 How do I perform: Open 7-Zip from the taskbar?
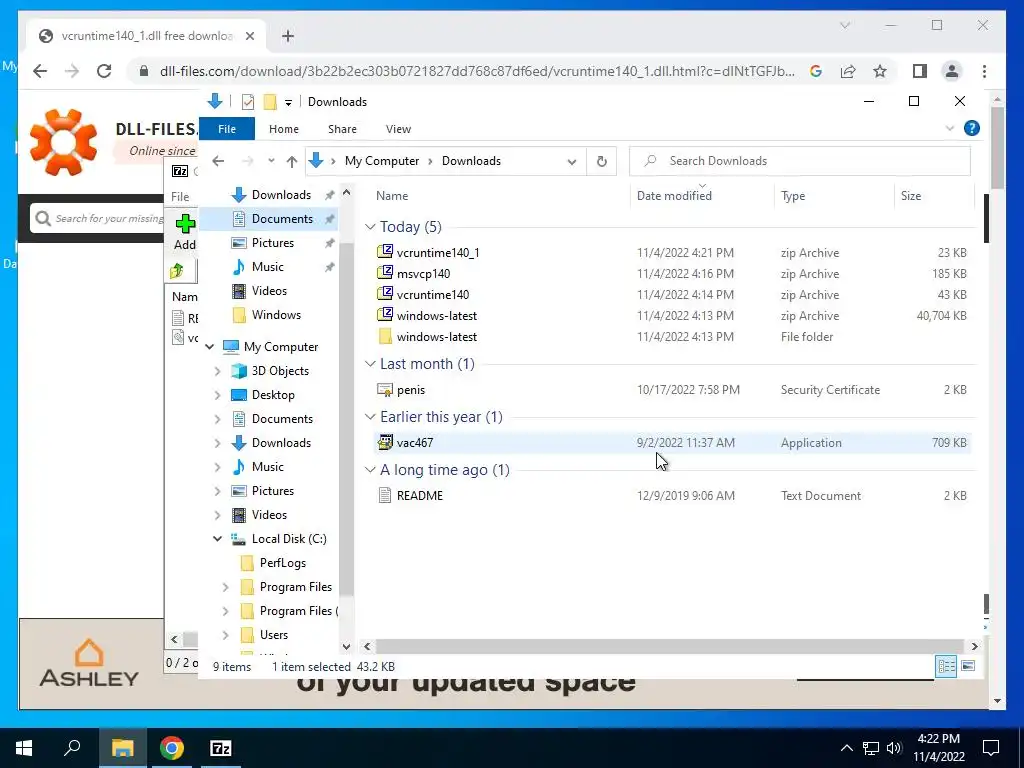coord(221,748)
